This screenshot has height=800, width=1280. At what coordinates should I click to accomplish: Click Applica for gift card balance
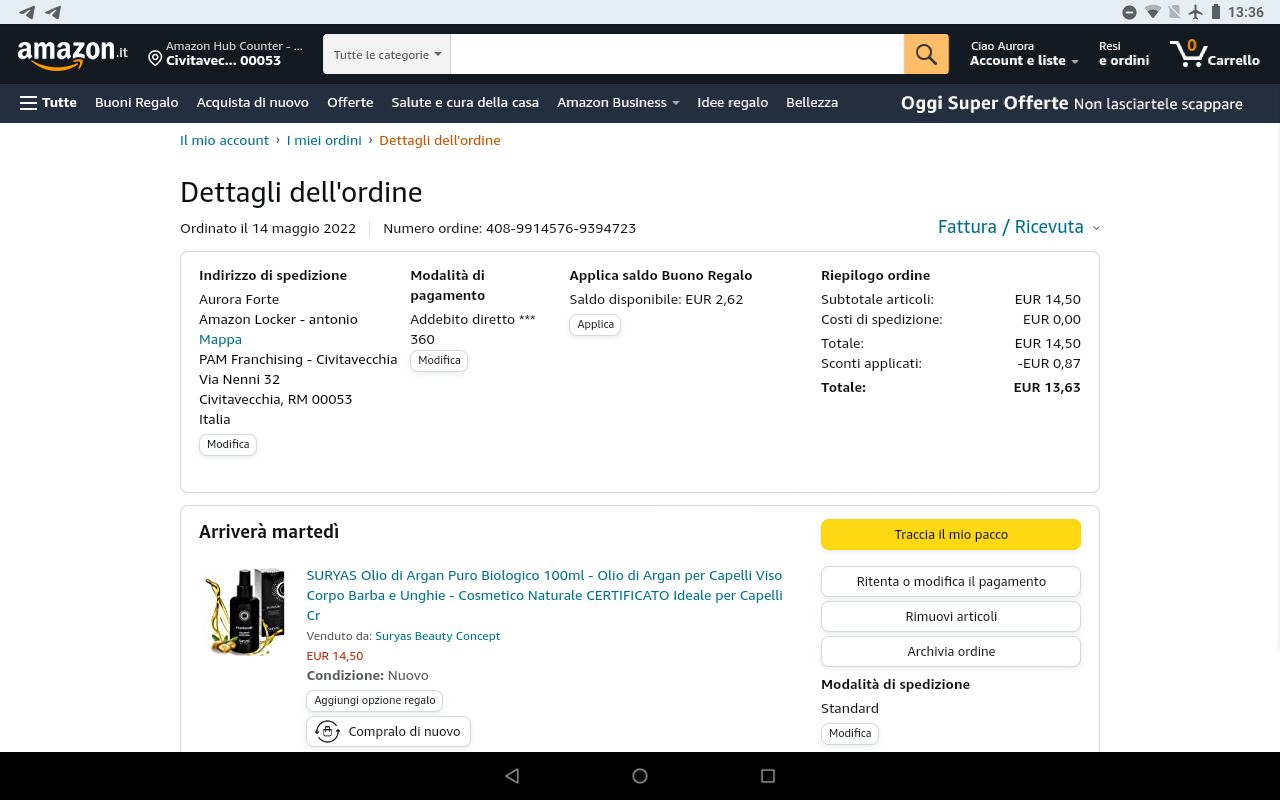click(x=595, y=324)
